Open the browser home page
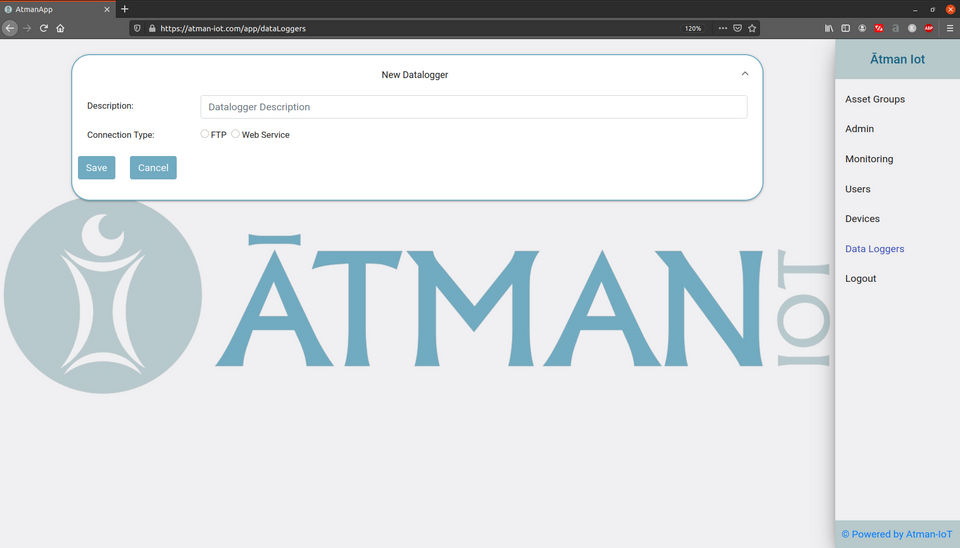 [x=60, y=28]
